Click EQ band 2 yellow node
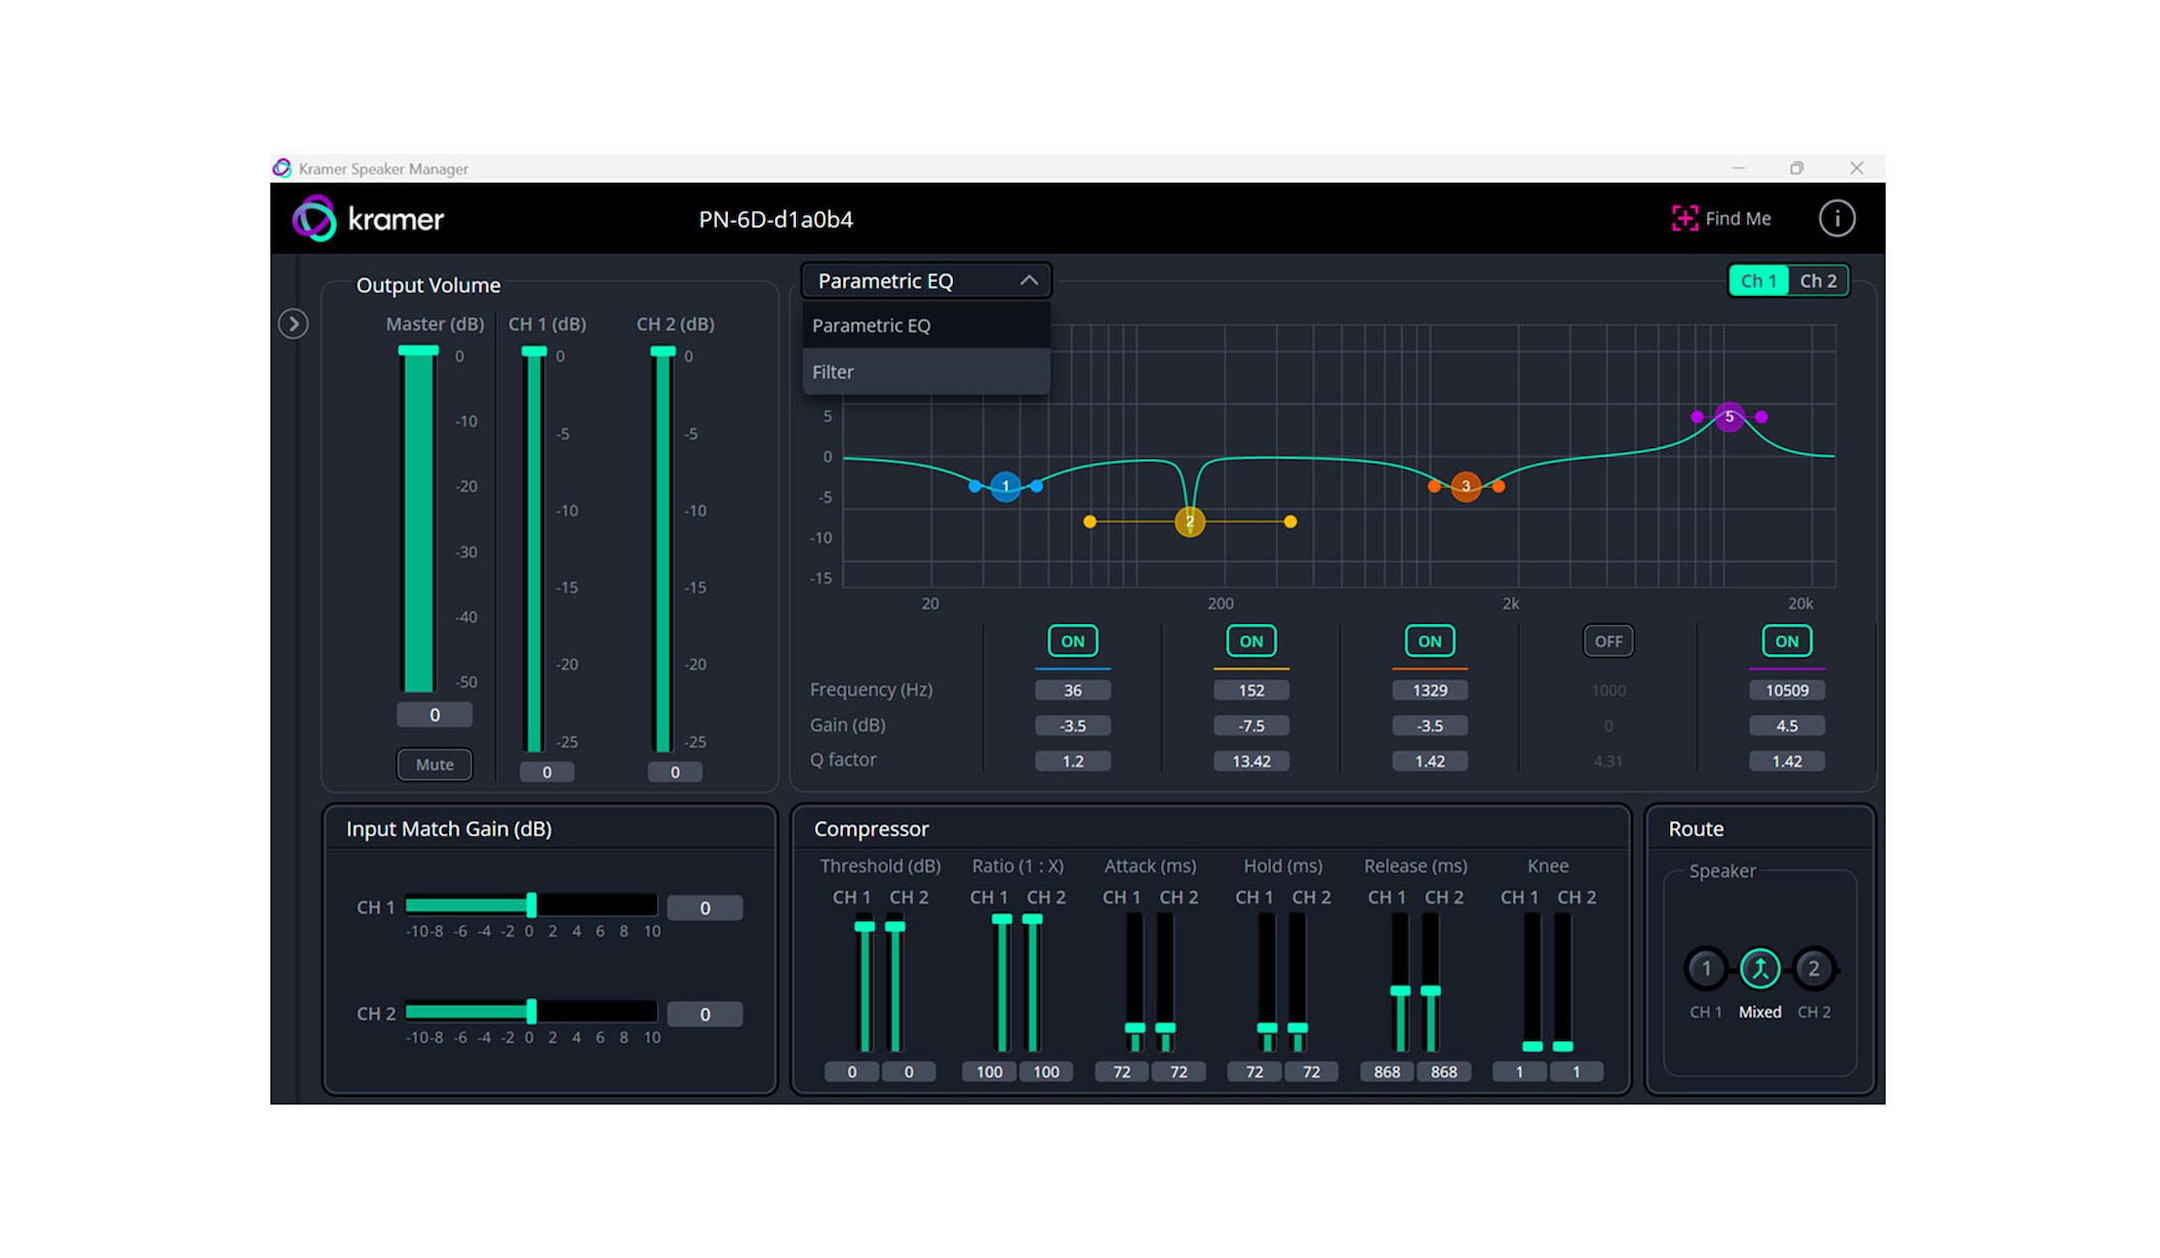Screen dimensions: 2160x1258 tap(1189, 521)
